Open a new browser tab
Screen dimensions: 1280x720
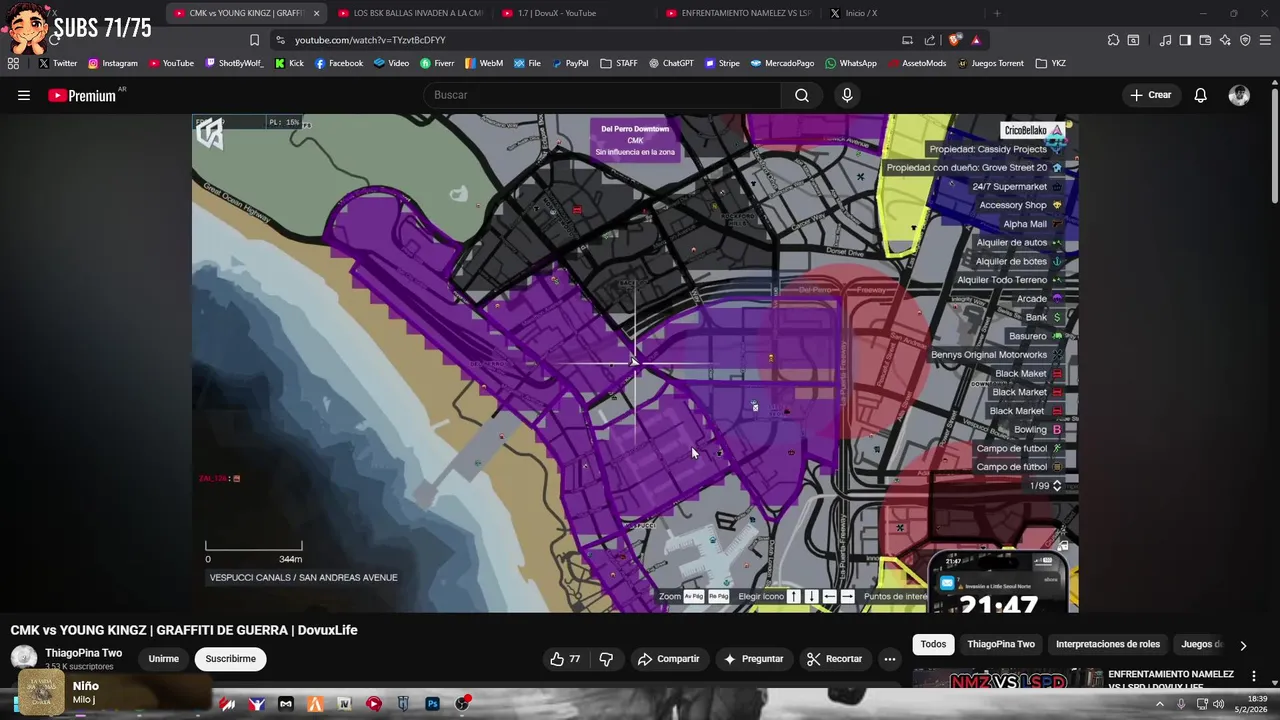(997, 13)
